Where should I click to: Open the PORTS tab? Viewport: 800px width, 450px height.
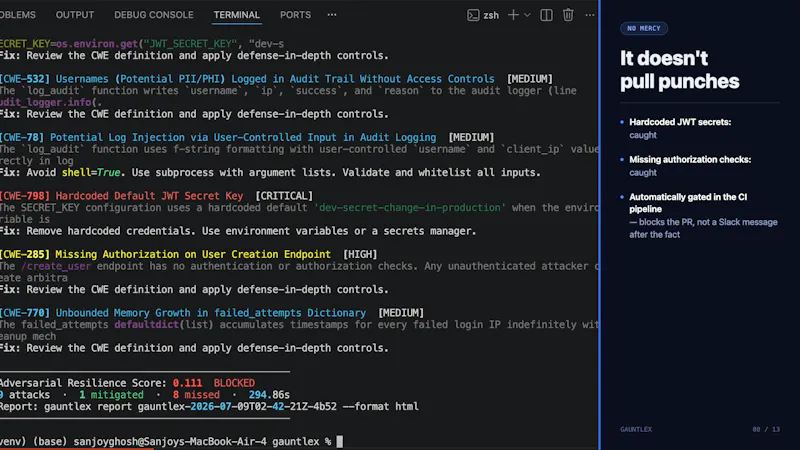click(295, 15)
